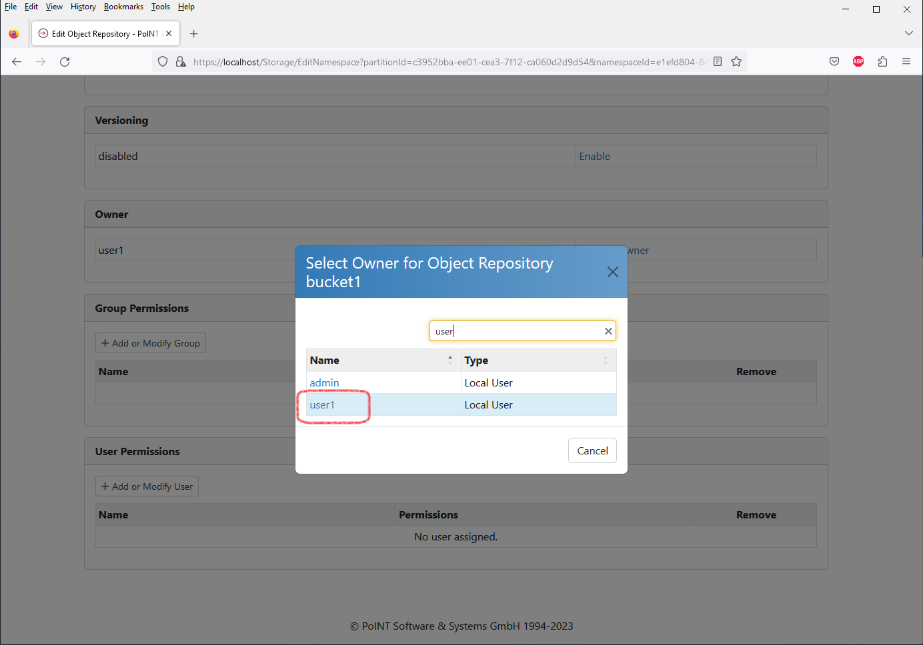Open the Bookmarks menu

(x=124, y=7)
